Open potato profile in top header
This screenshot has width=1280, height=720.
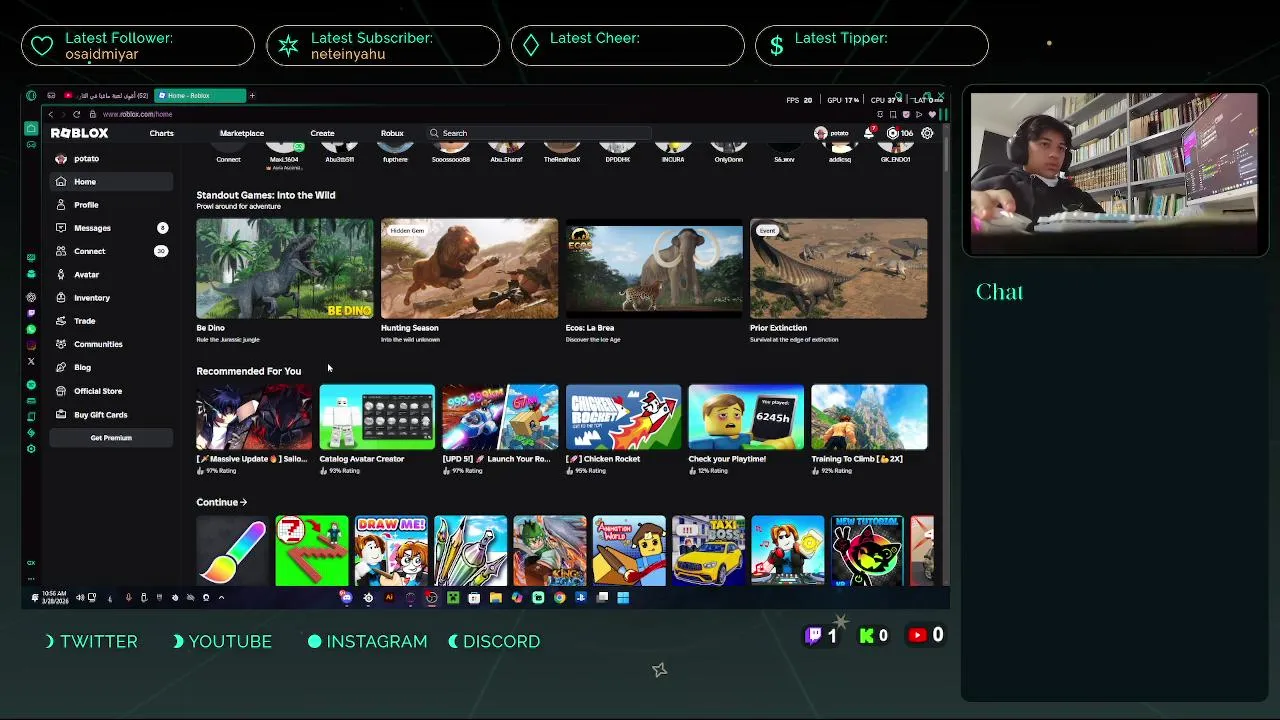832,133
